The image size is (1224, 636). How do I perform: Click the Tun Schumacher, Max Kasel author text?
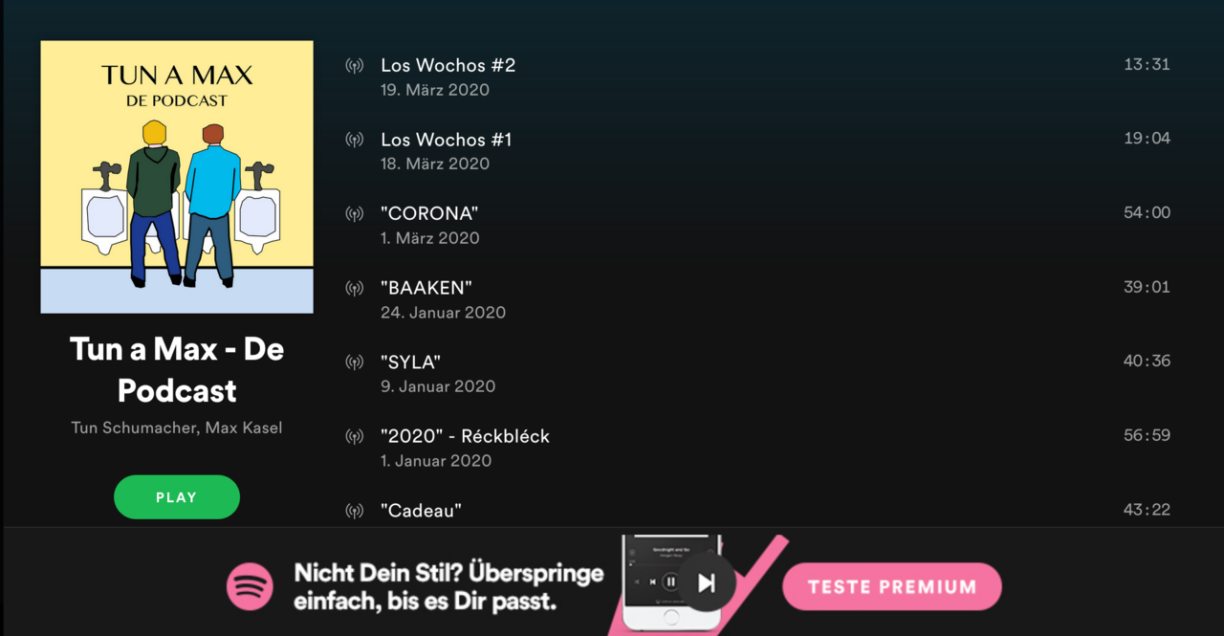pyautogui.click(x=177, y=428)
